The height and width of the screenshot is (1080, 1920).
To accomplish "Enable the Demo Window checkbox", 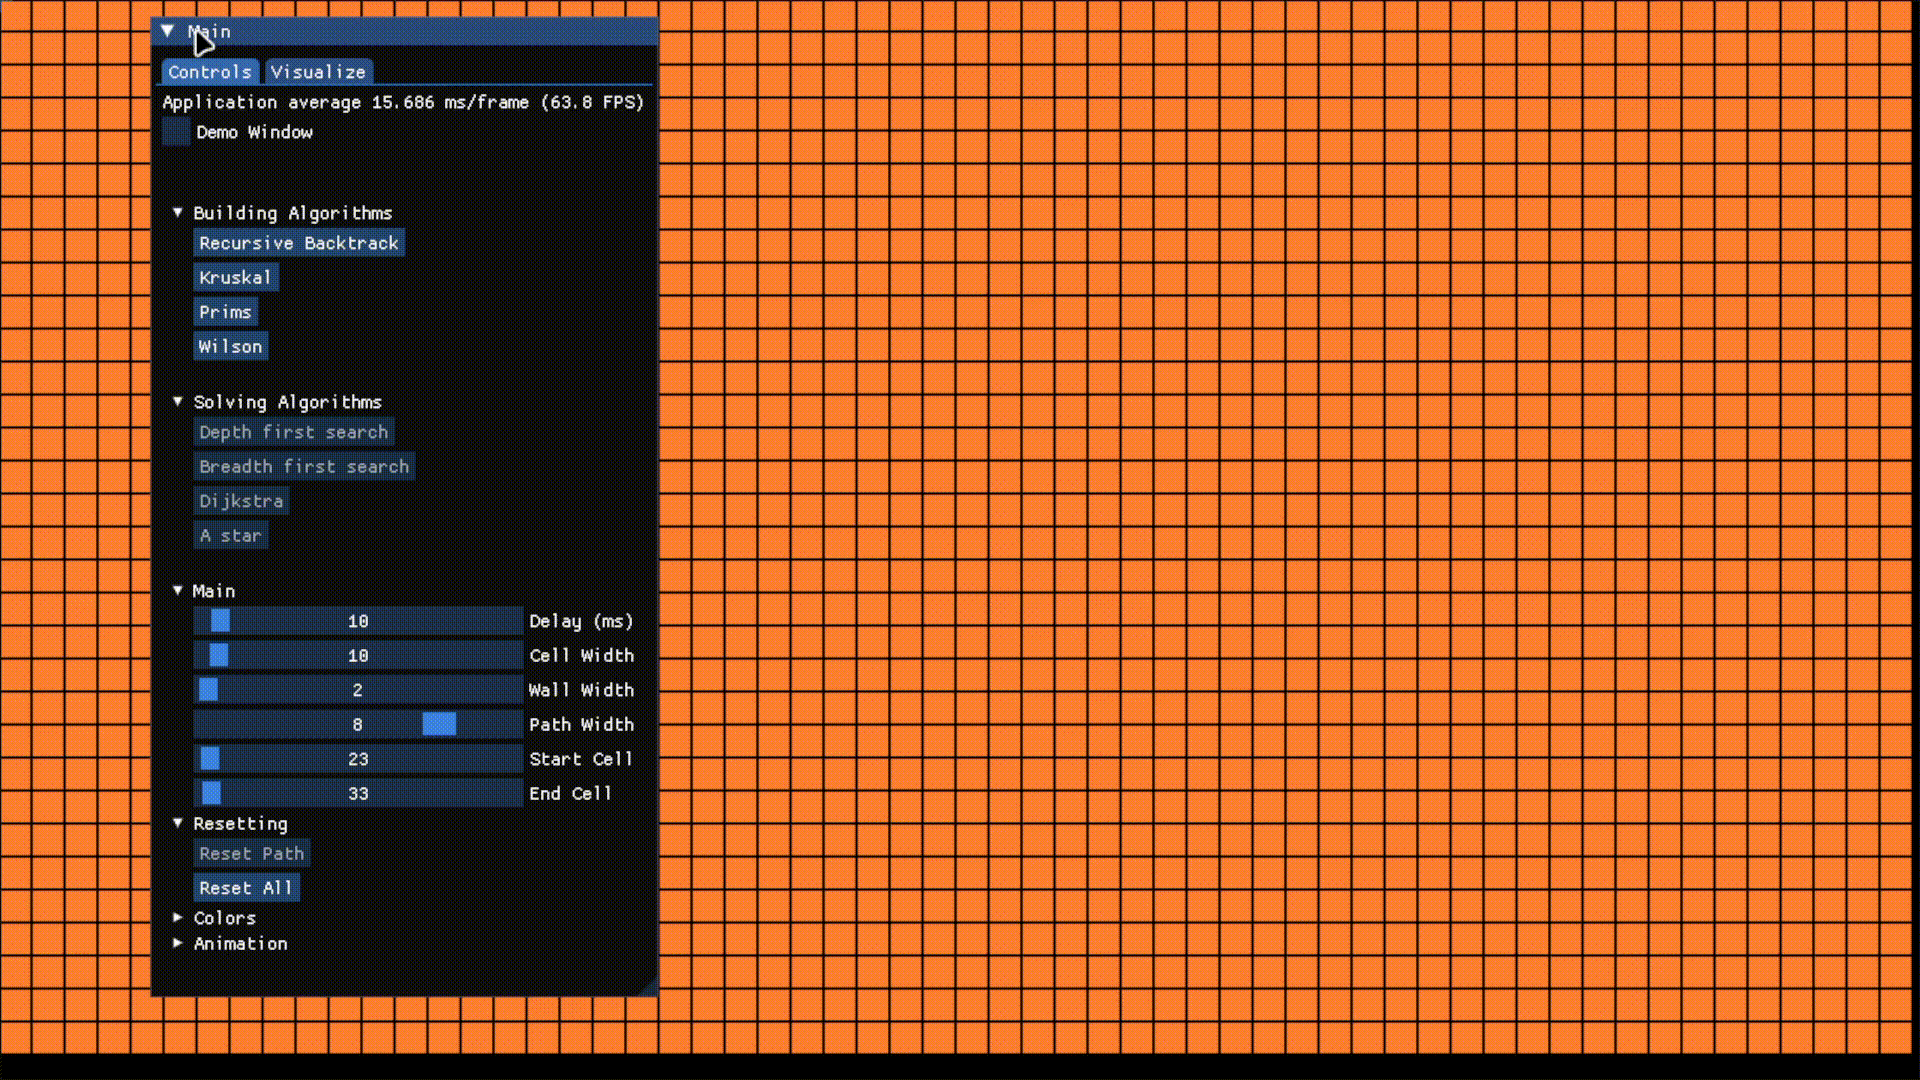I will 176,132.
